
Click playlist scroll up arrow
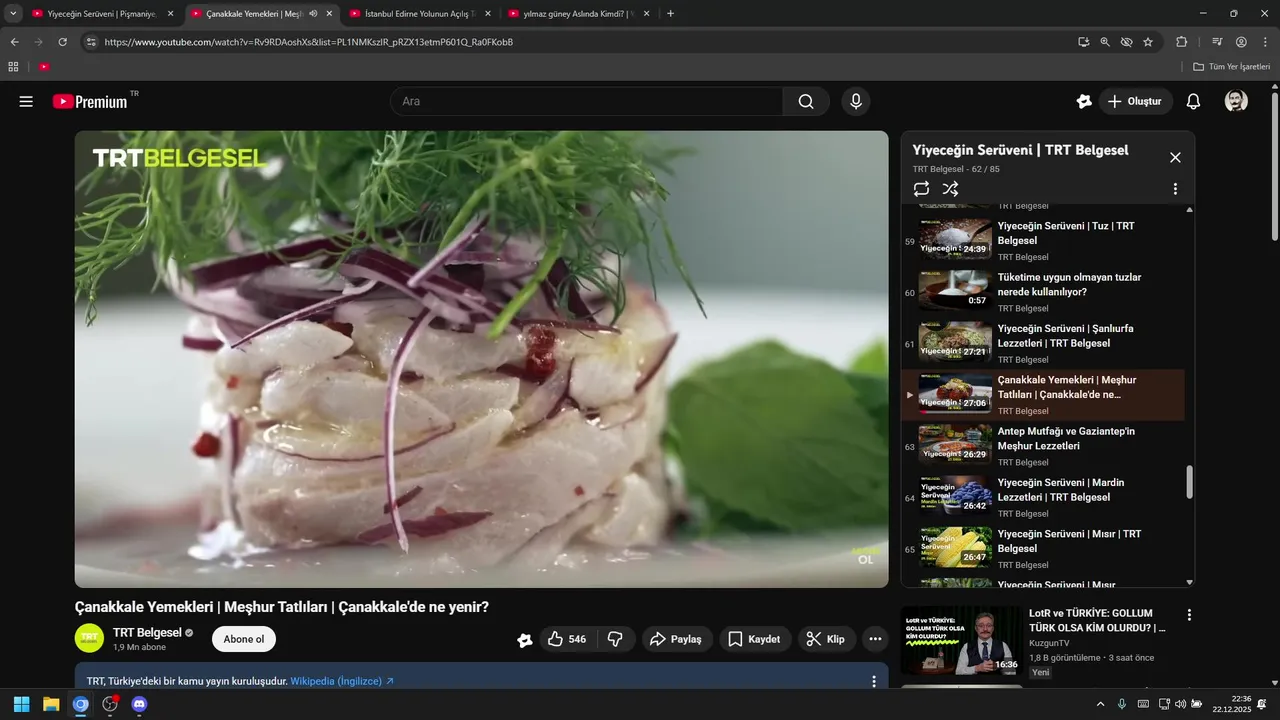click(x=1189, y=210)
